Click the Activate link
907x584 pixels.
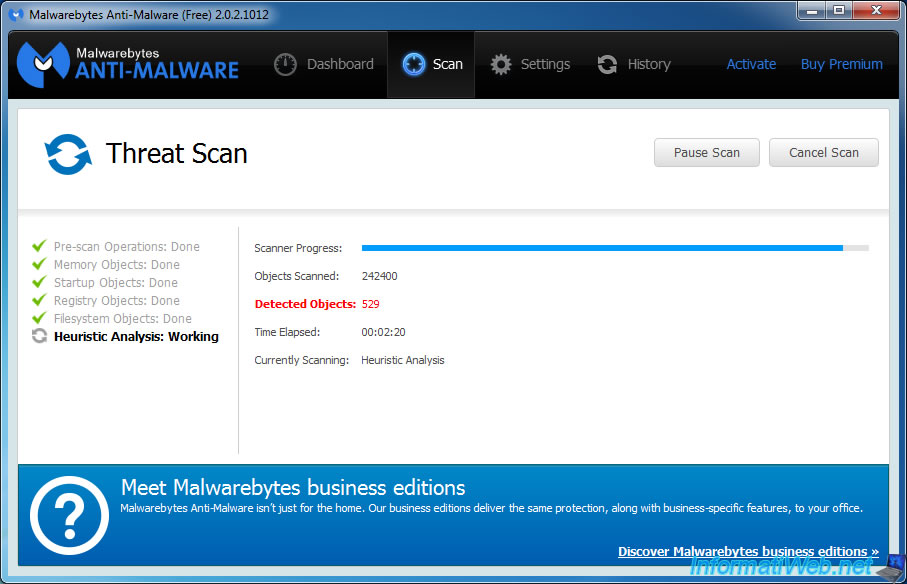[751, 64]
